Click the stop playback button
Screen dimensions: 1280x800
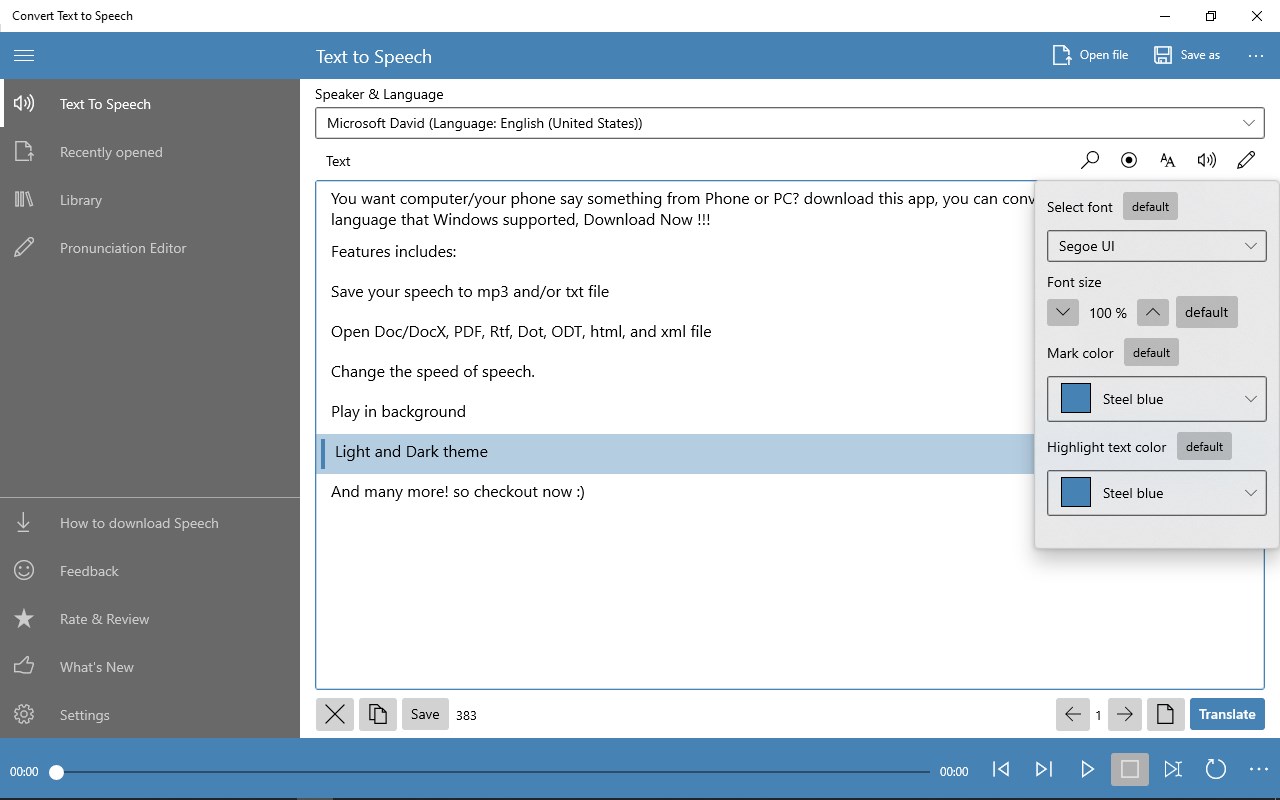coord(1130,769)
